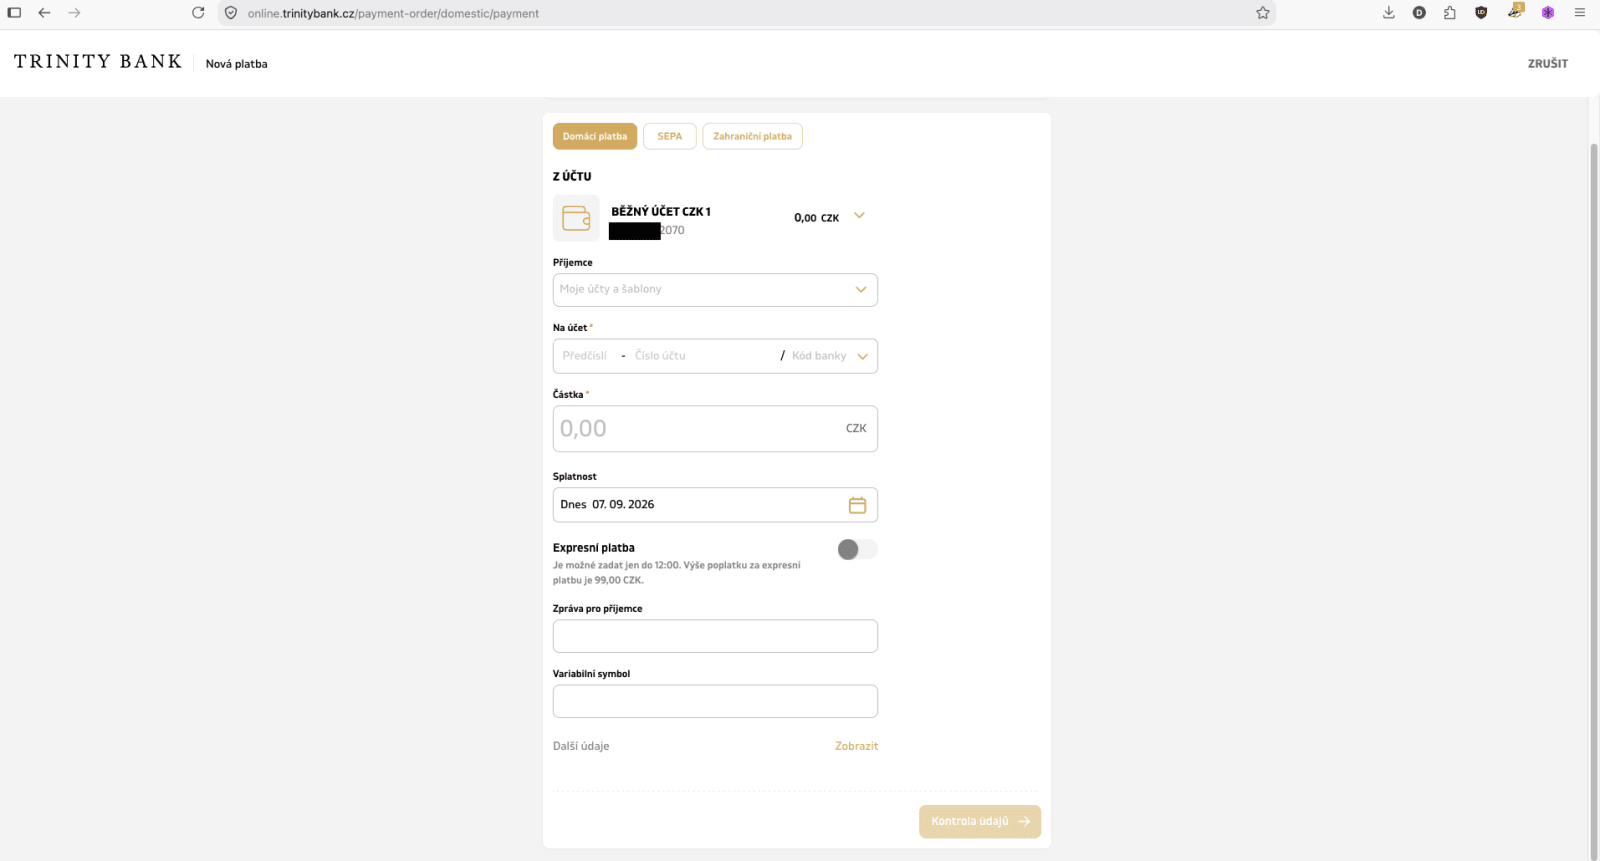Click the Trinity Bank logo

coord(98,62)
